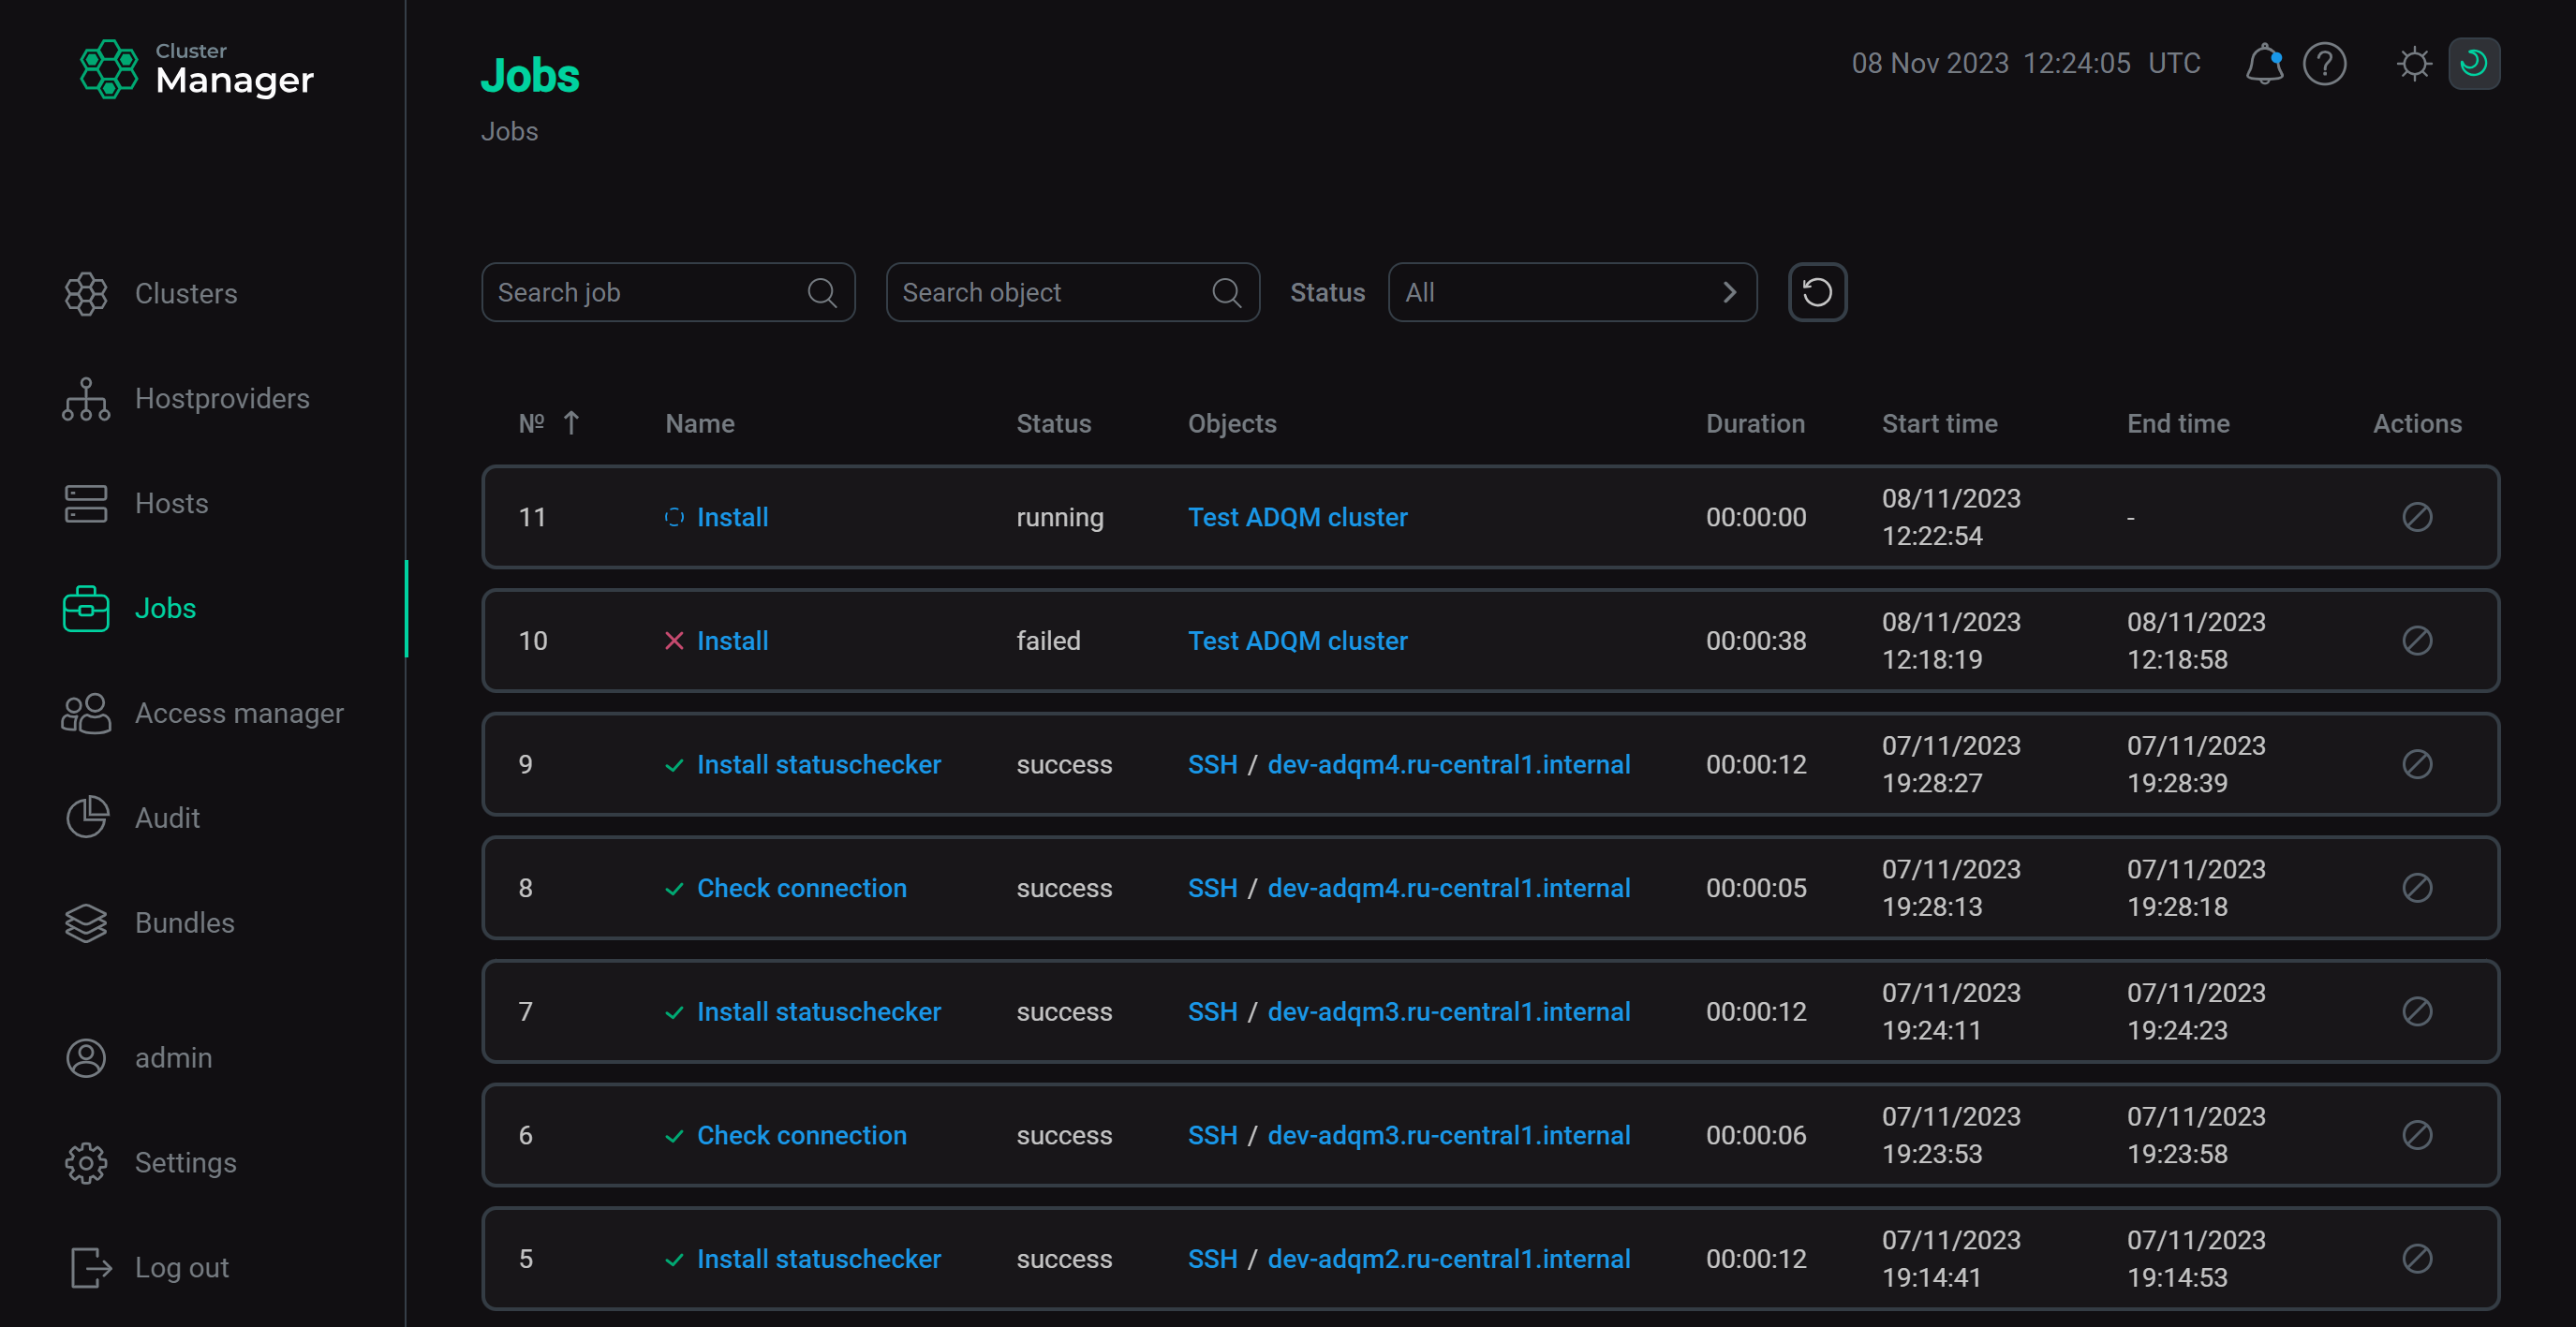2576x1327 pixels.
Task: Click duration 00:00:38 in job 10
Action: [1755, 640]
